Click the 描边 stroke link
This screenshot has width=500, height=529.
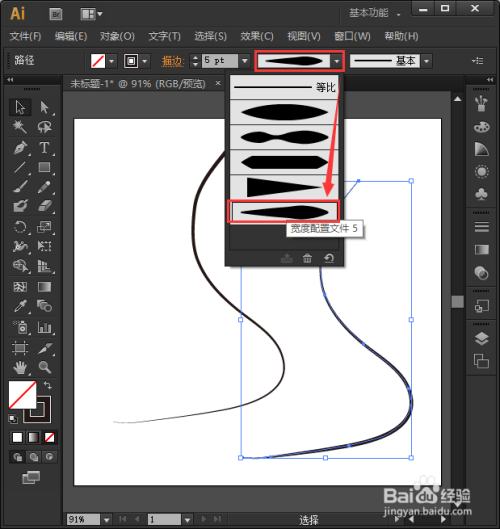pyautogui.click(x=173, y=61)
